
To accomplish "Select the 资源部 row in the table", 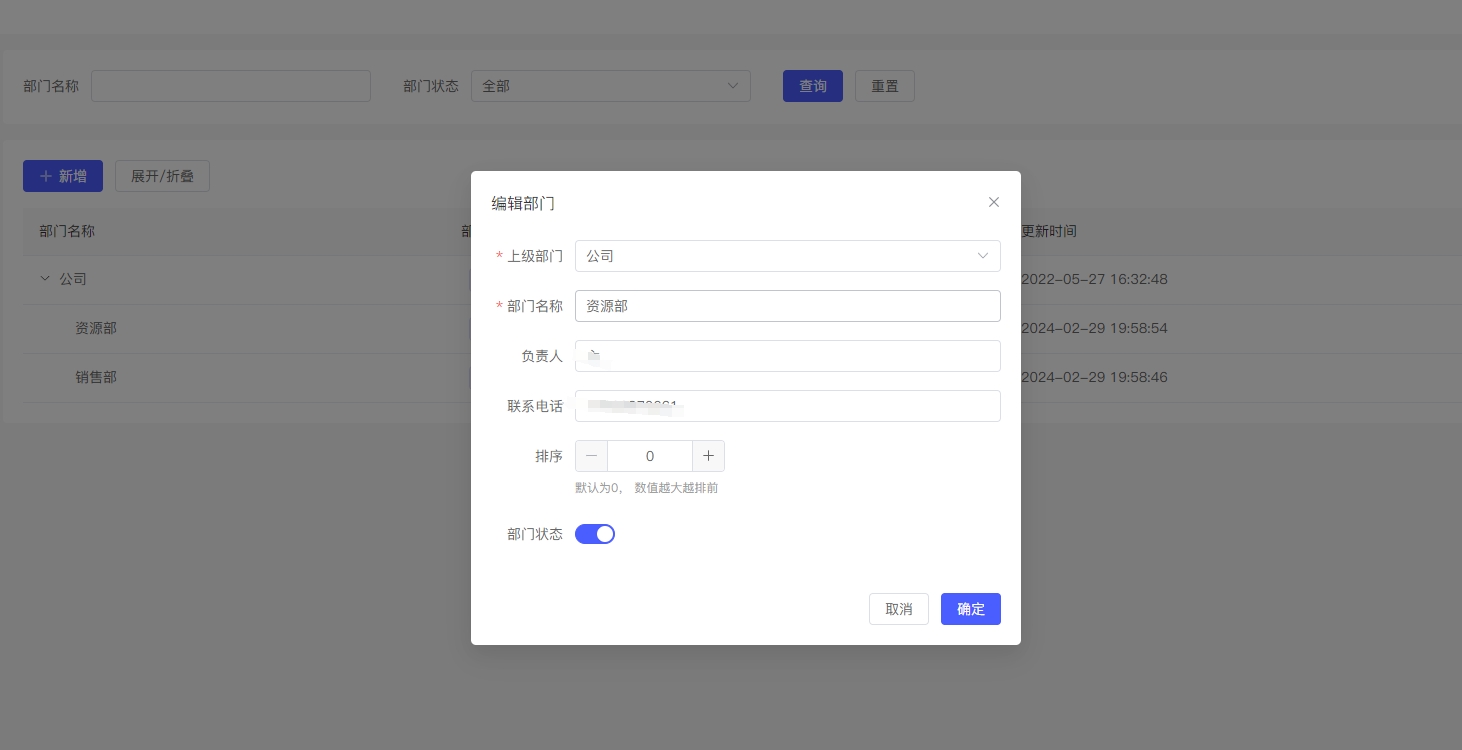I will pyautogui.click(x=96, y=328).
